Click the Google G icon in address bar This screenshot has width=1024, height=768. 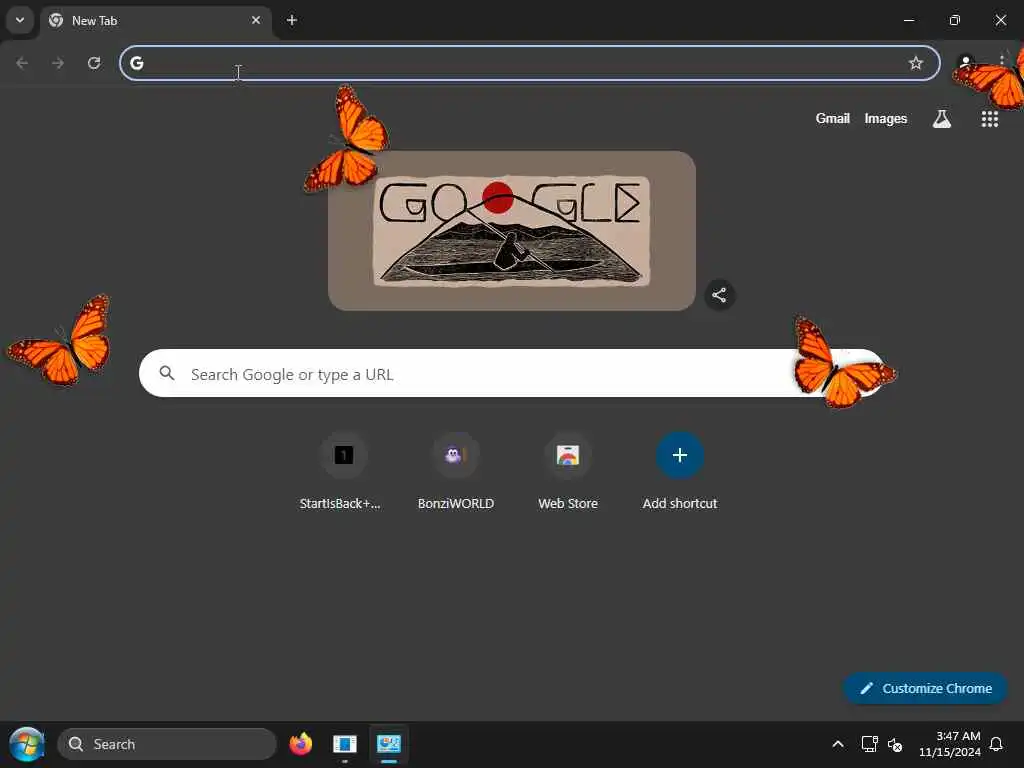point(136,63)
